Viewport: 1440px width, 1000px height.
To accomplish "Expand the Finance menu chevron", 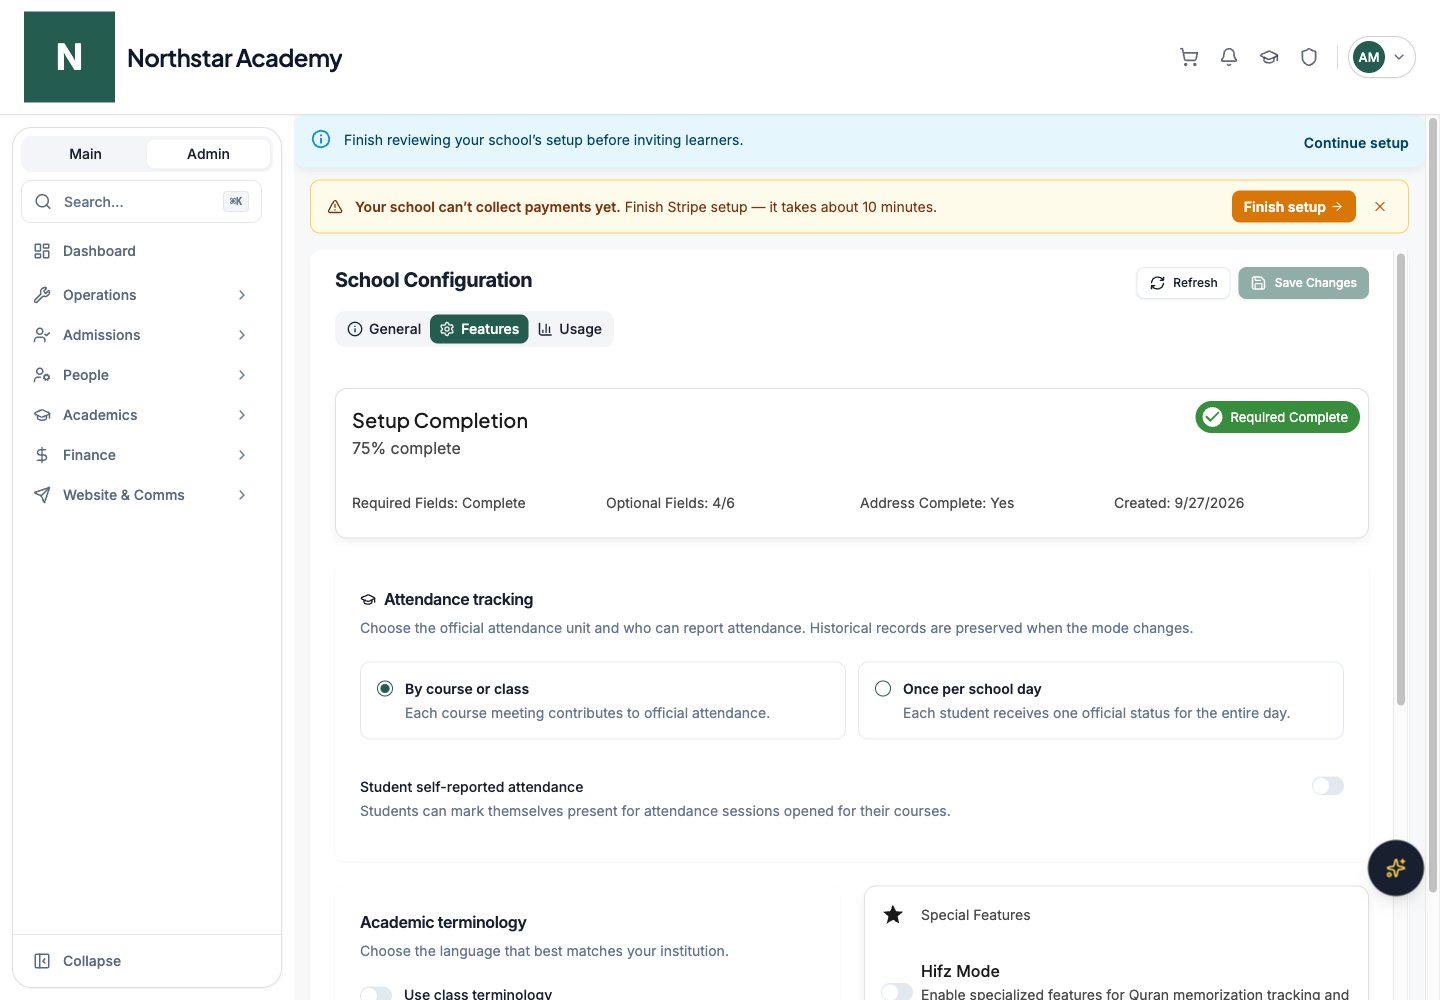I will [242, 455].
